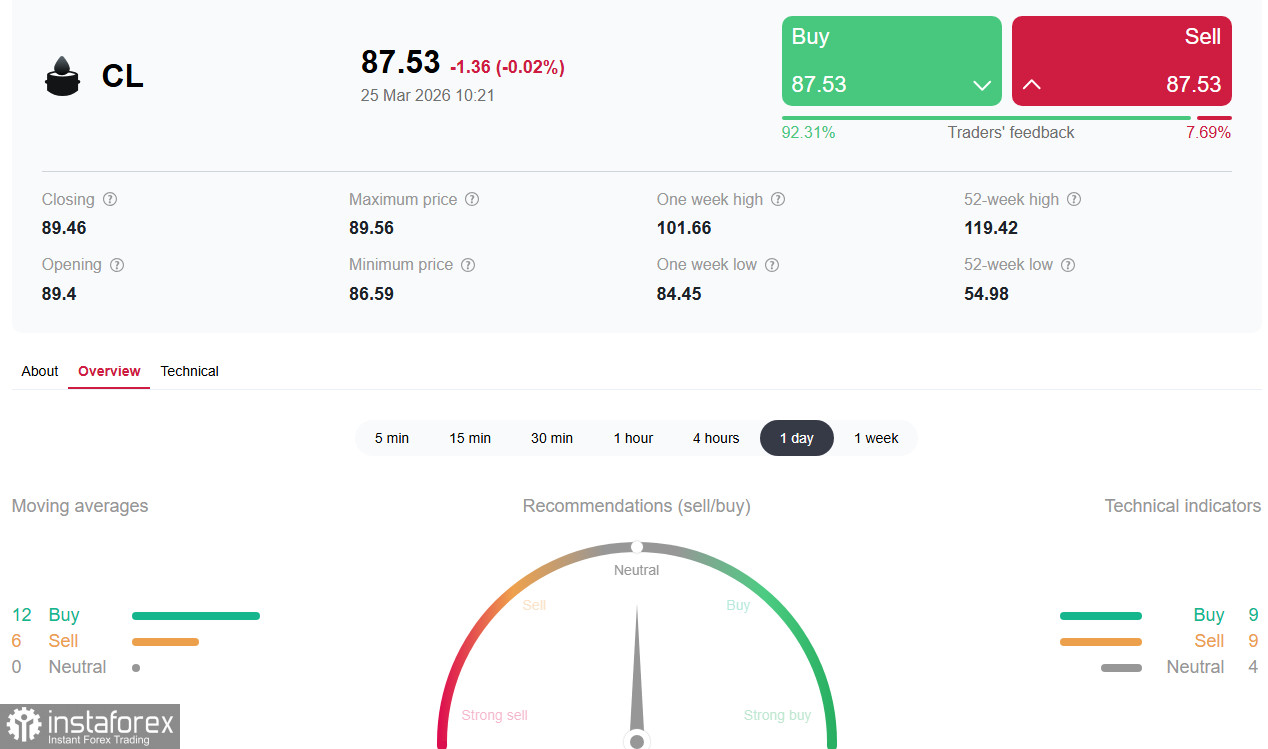The height and width of the screenshot is (749, 1268).
Task: Click the red traders' feedback bar segment
Action: 1214,118
